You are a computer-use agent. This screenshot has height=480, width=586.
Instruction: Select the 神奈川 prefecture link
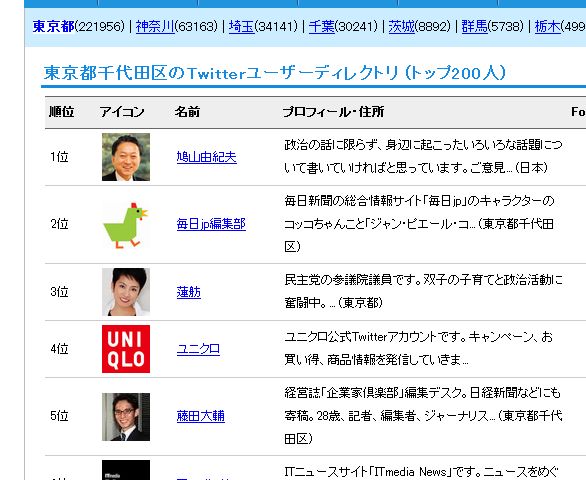(x=155, y=26)
